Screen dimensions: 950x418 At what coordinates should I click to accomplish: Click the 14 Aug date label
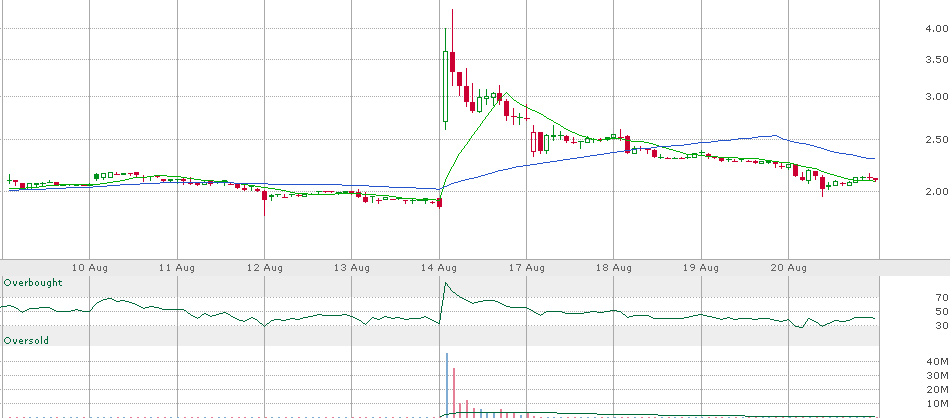439,268
